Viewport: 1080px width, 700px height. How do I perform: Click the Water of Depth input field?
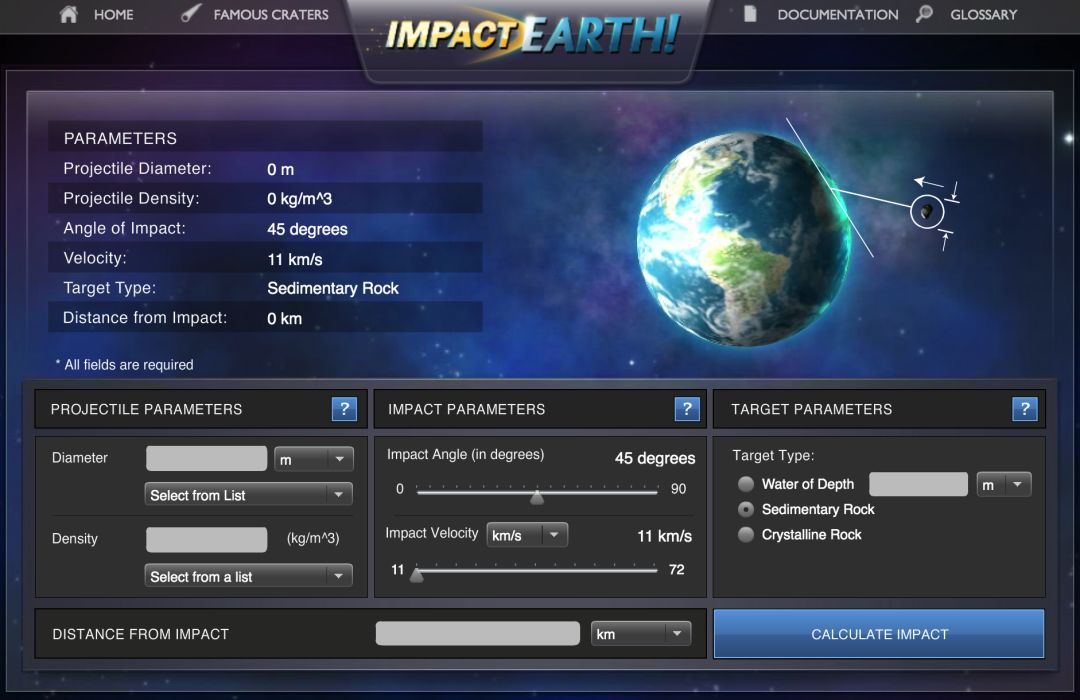(x=918, y=484)
